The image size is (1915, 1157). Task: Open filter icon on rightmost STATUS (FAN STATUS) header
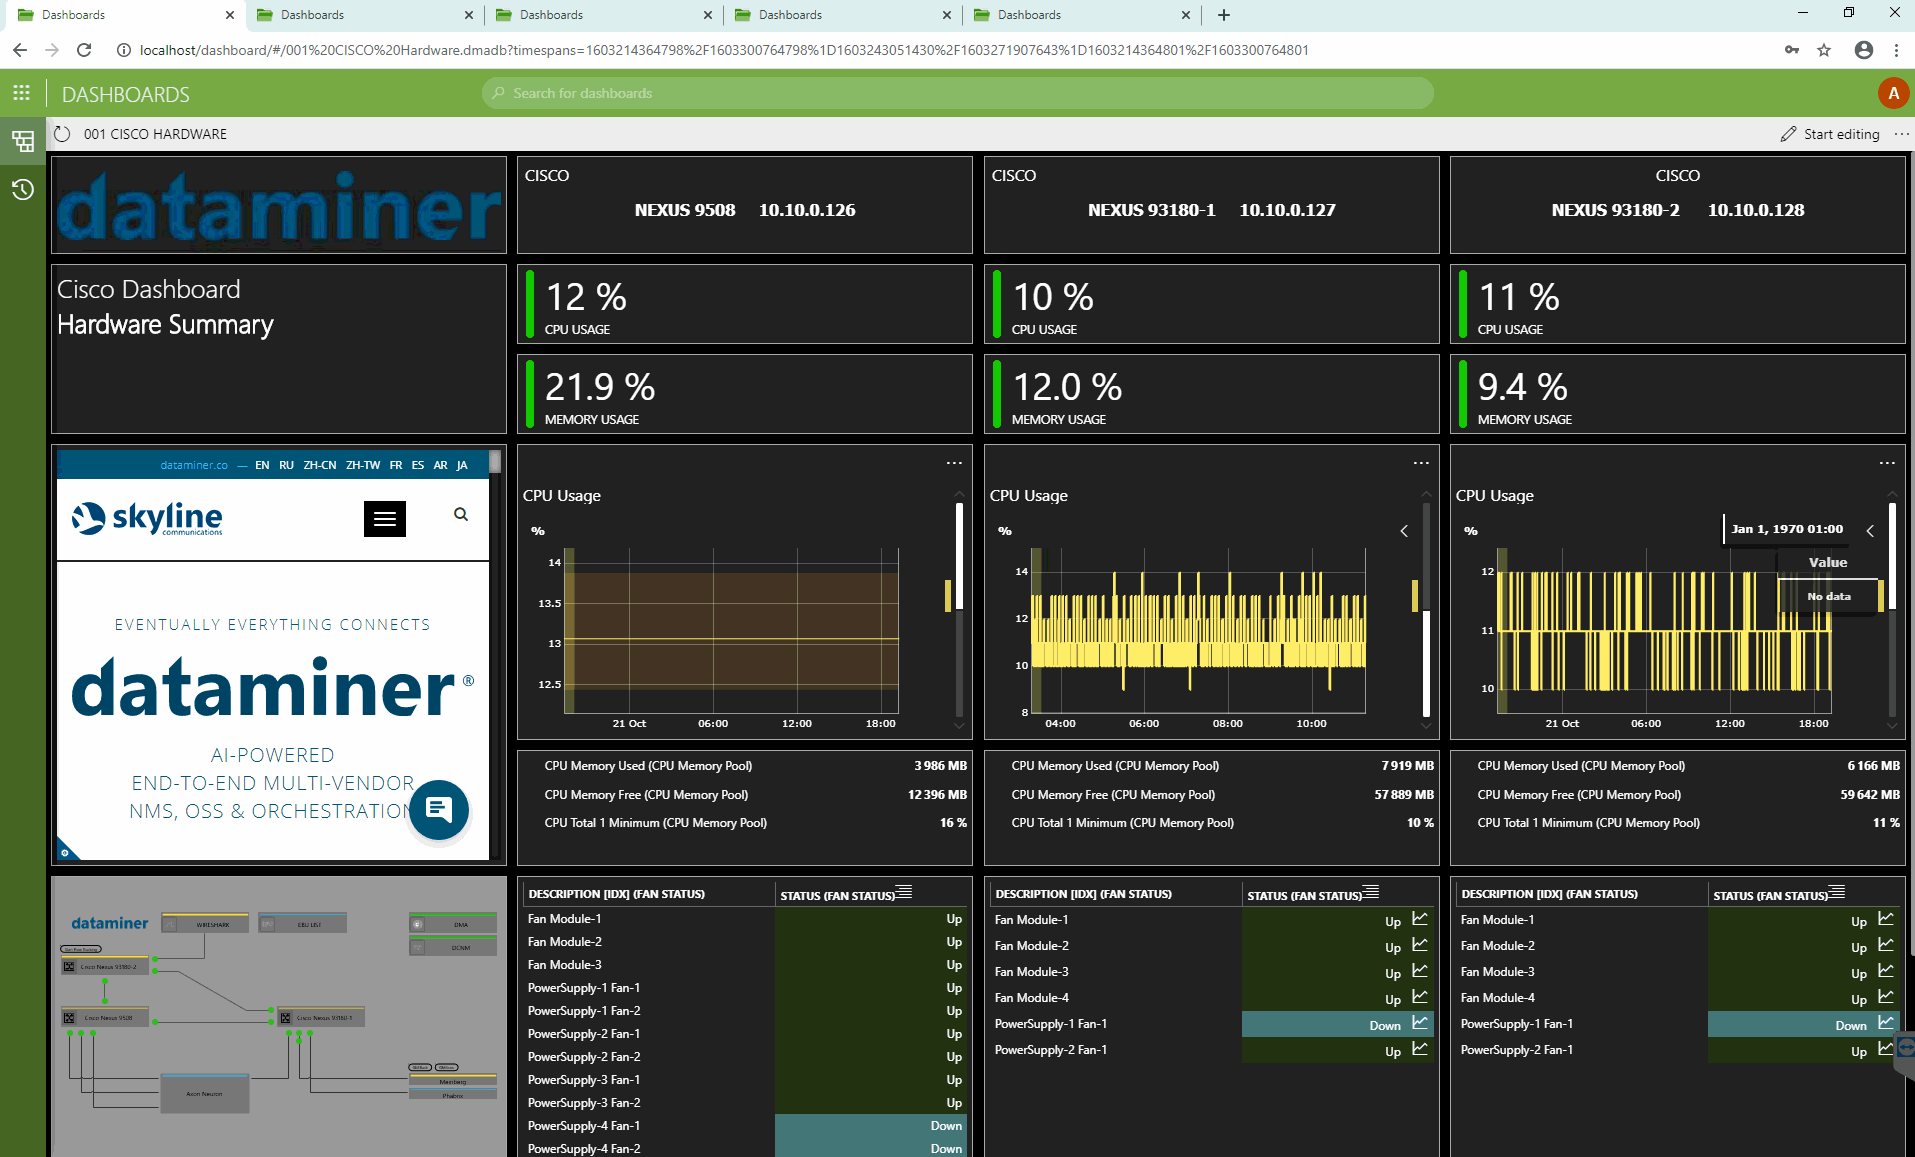click(x=1837, y=891)
